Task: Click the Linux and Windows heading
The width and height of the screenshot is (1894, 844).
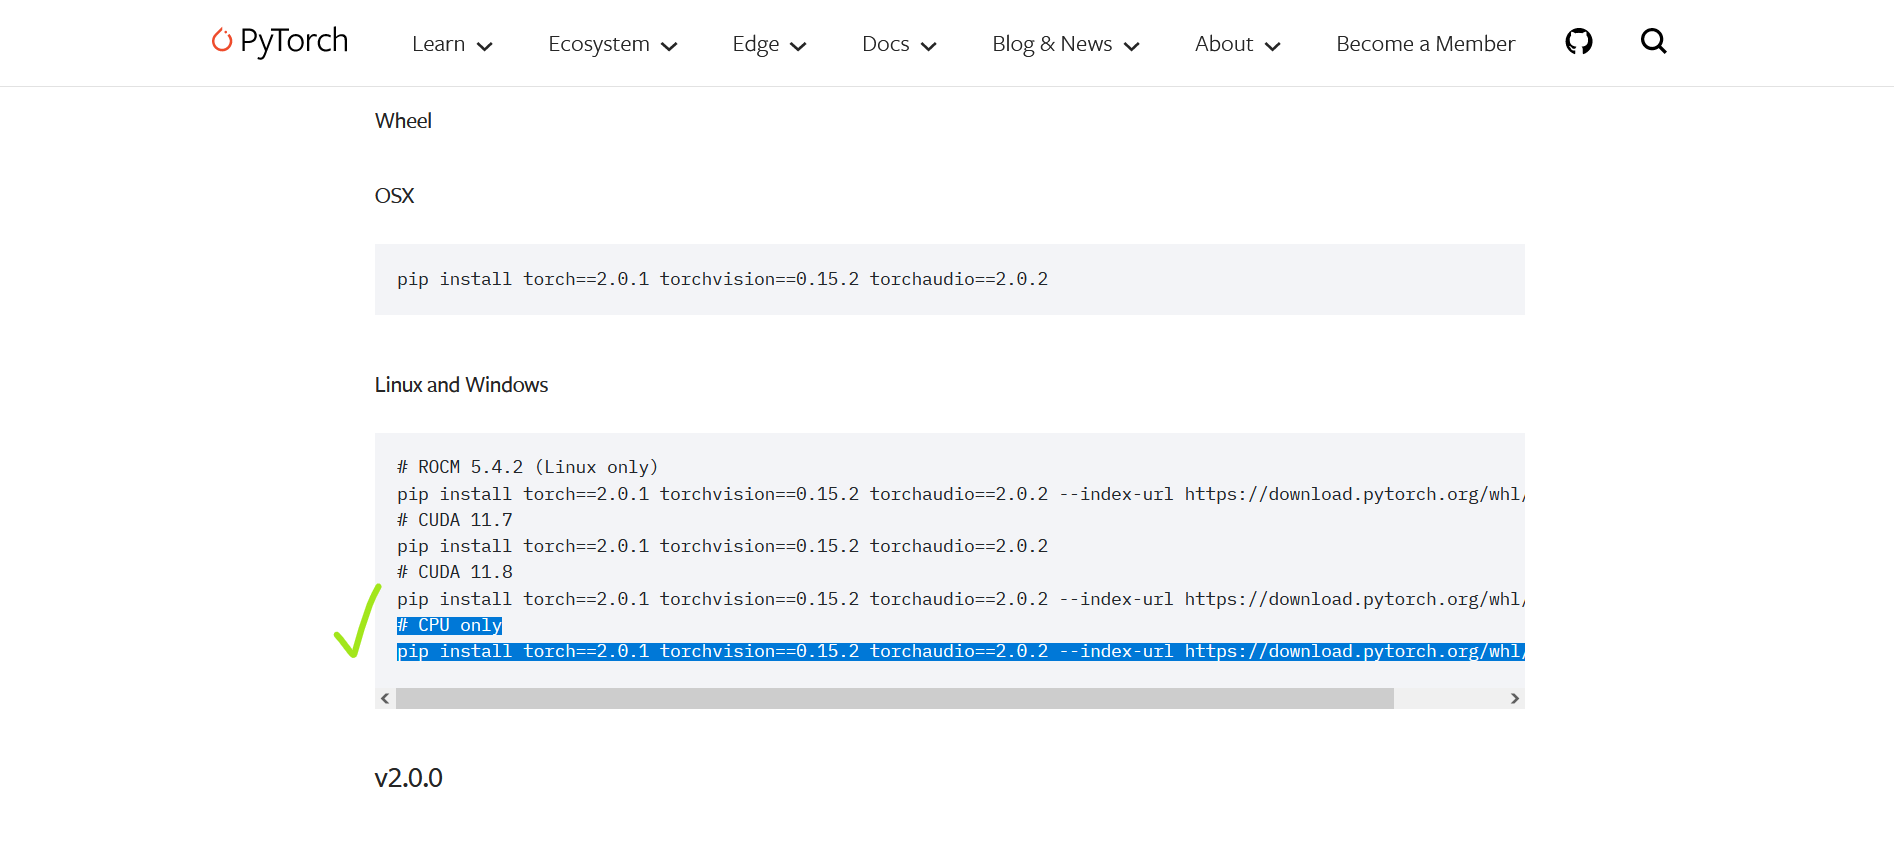Action: (461, 385)
